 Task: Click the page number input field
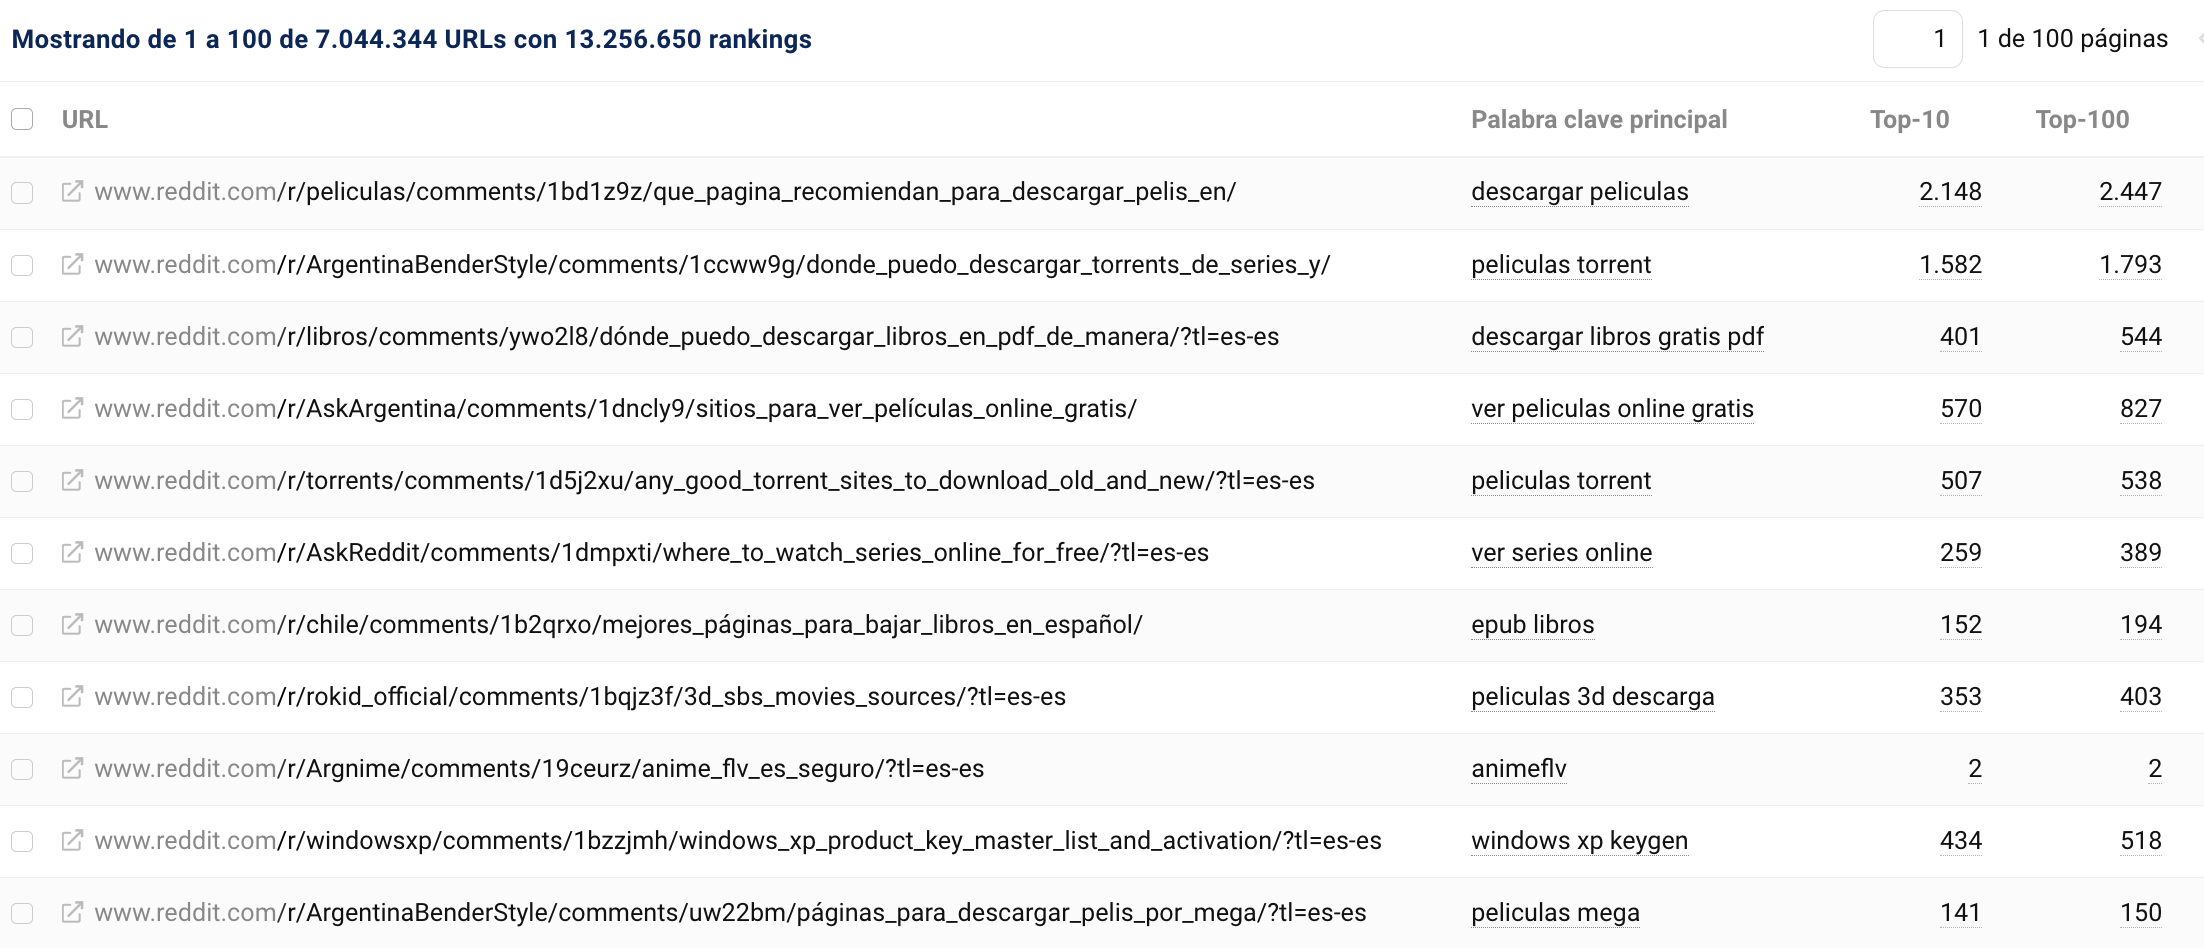[x=1917, y=39]
